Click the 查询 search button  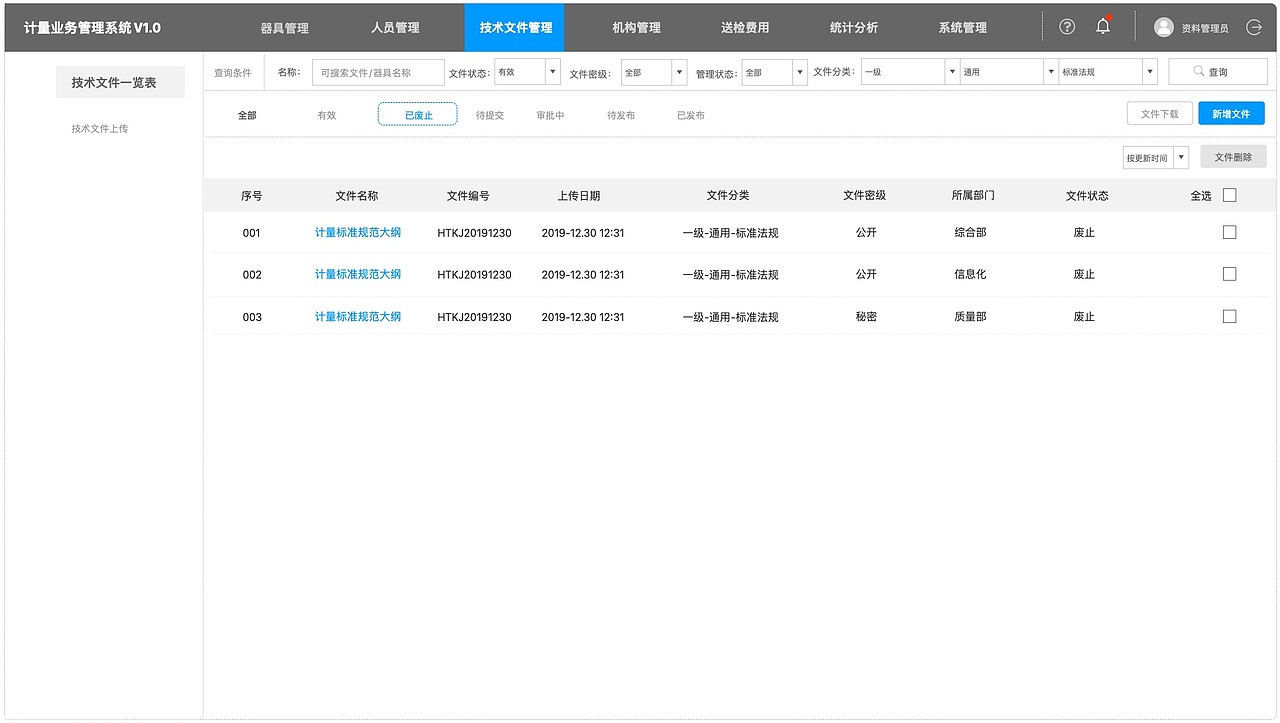1218,72
